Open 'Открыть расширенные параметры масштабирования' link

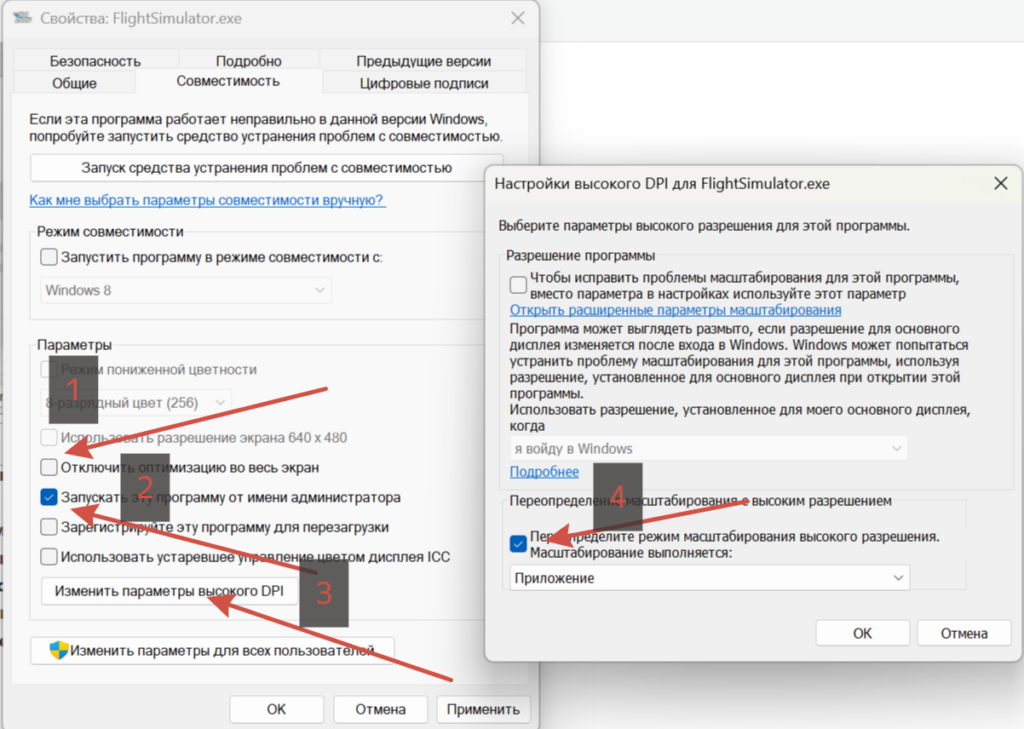pyautogui.click(x=675, y=310)
